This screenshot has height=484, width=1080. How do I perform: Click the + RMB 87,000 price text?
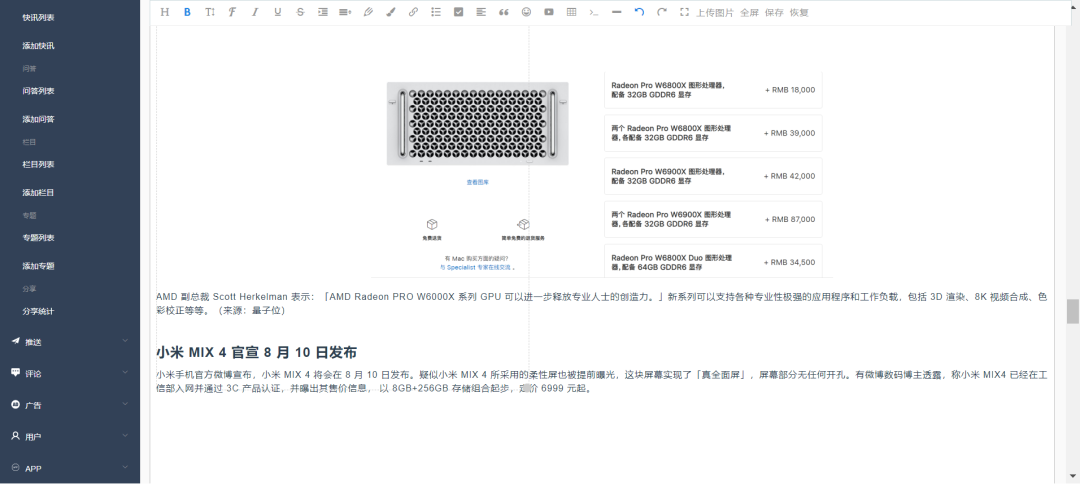789,220
